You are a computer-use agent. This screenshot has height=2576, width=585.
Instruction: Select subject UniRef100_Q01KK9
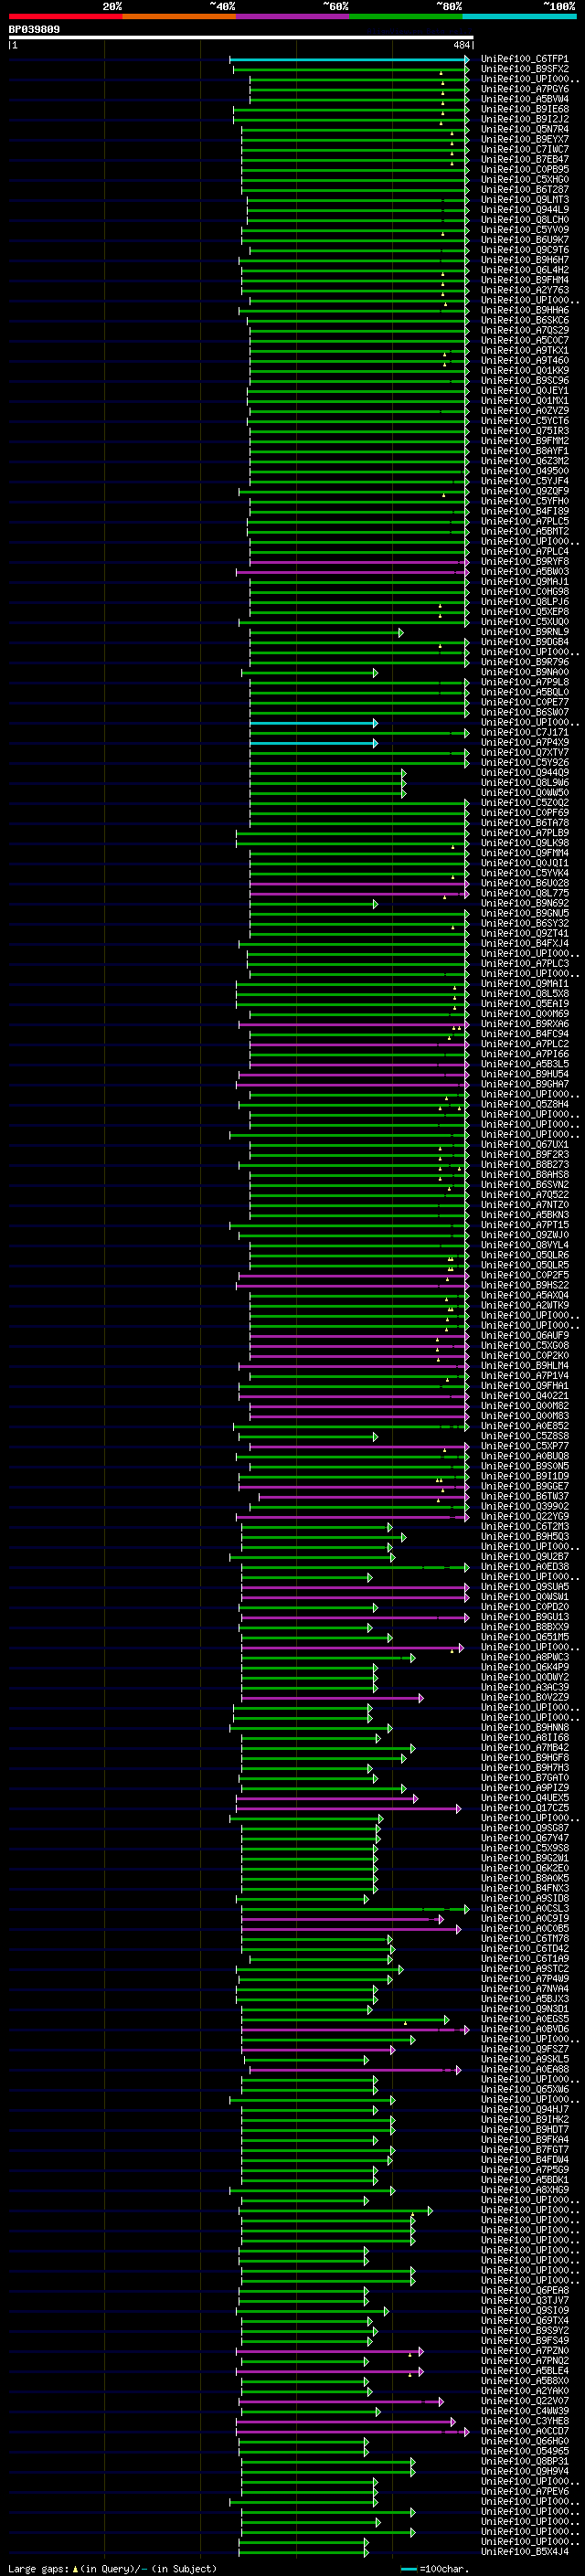coord(525,370)
